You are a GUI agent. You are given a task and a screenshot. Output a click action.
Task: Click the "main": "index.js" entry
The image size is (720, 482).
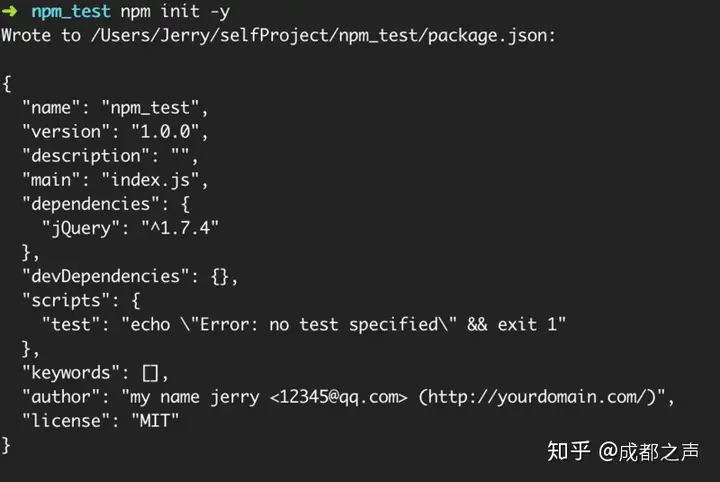click(x=115, y=180)
